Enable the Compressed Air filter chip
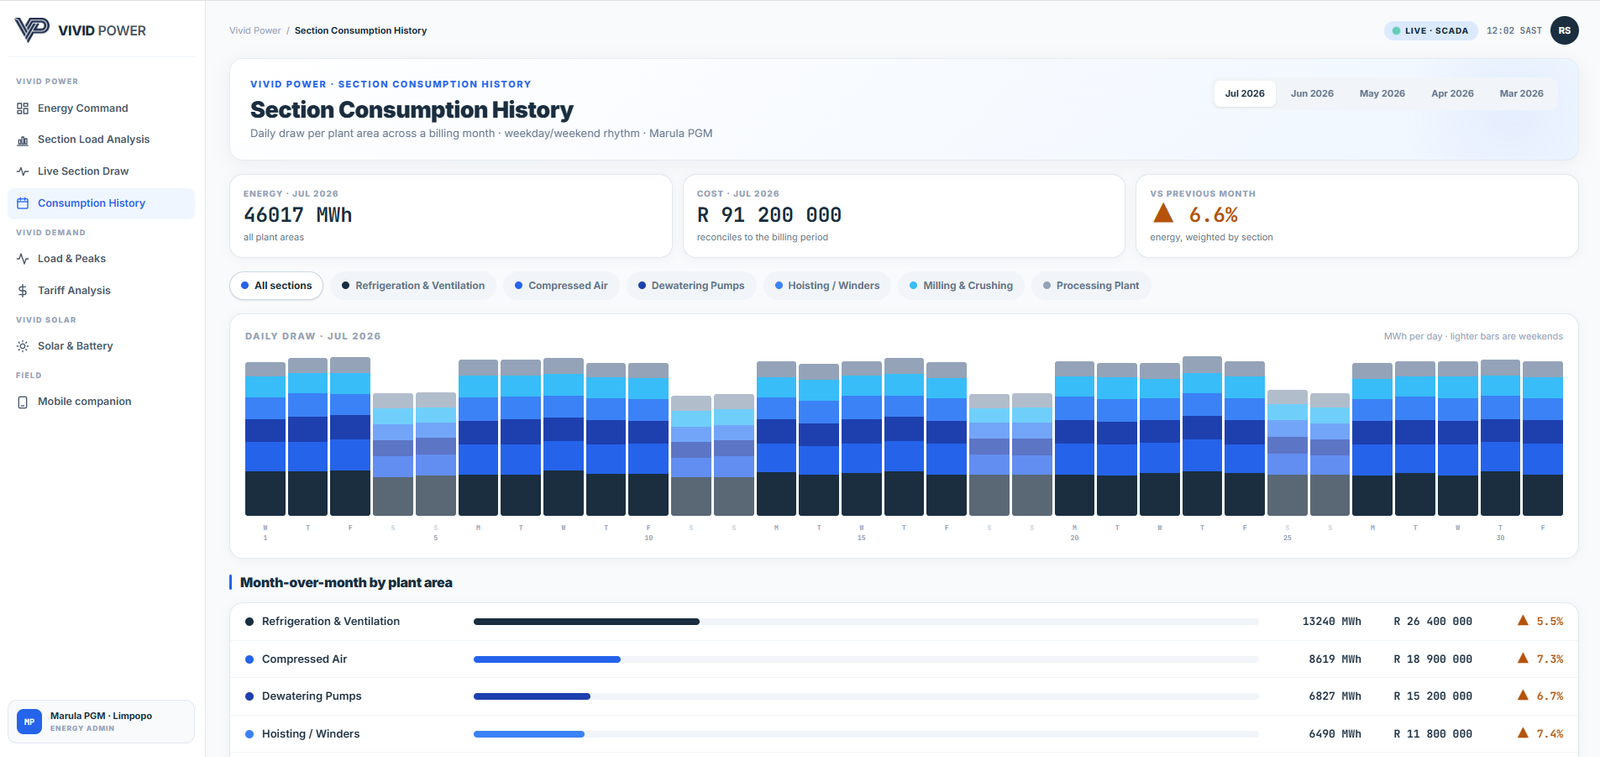 coord(561,286)
